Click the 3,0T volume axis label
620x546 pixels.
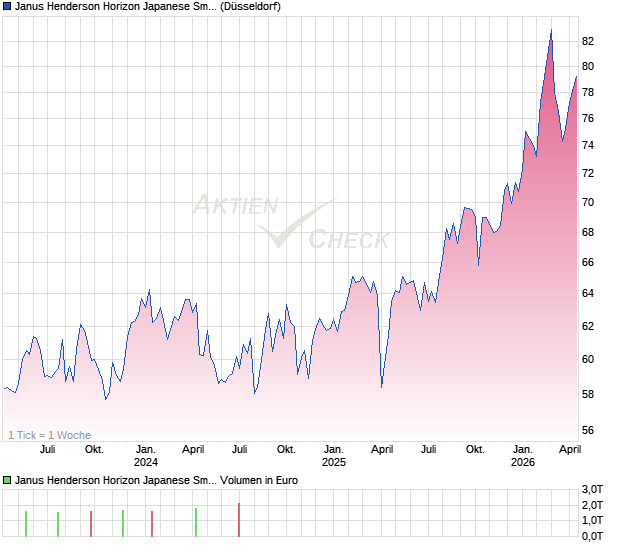pyautogui.click(x=592, y=488)
